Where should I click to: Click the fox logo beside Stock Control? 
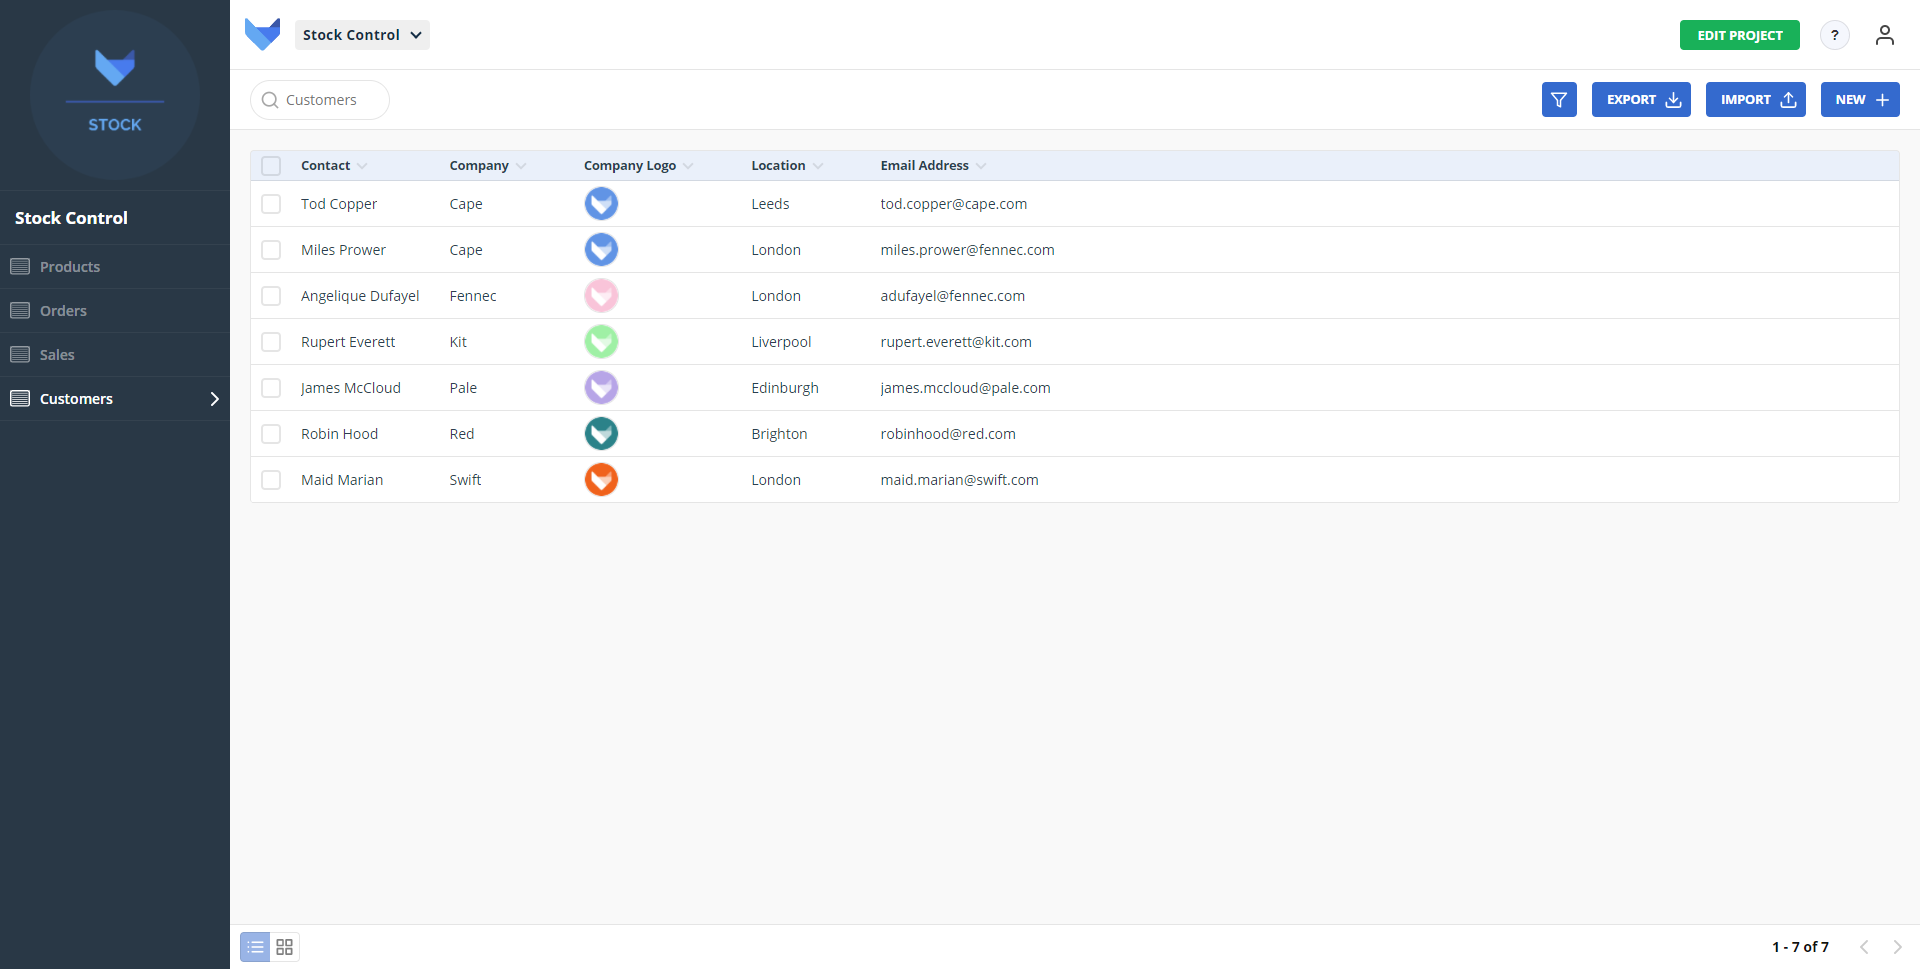[263, 34]
